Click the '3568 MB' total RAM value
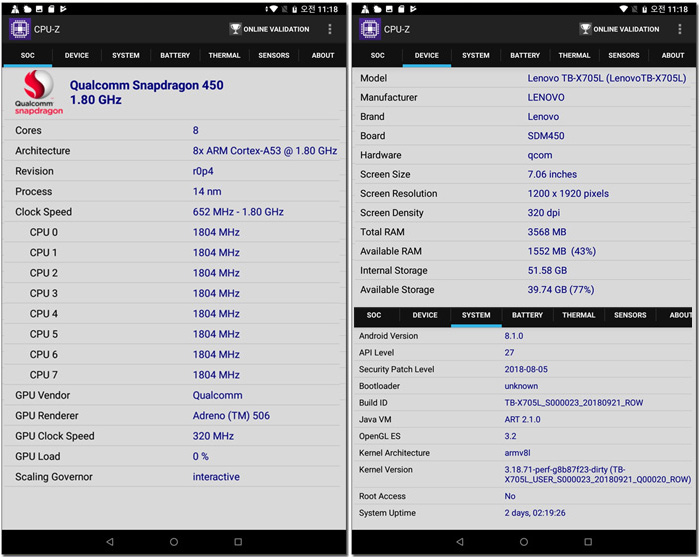The image size is (700, 560). pos(546,232)
